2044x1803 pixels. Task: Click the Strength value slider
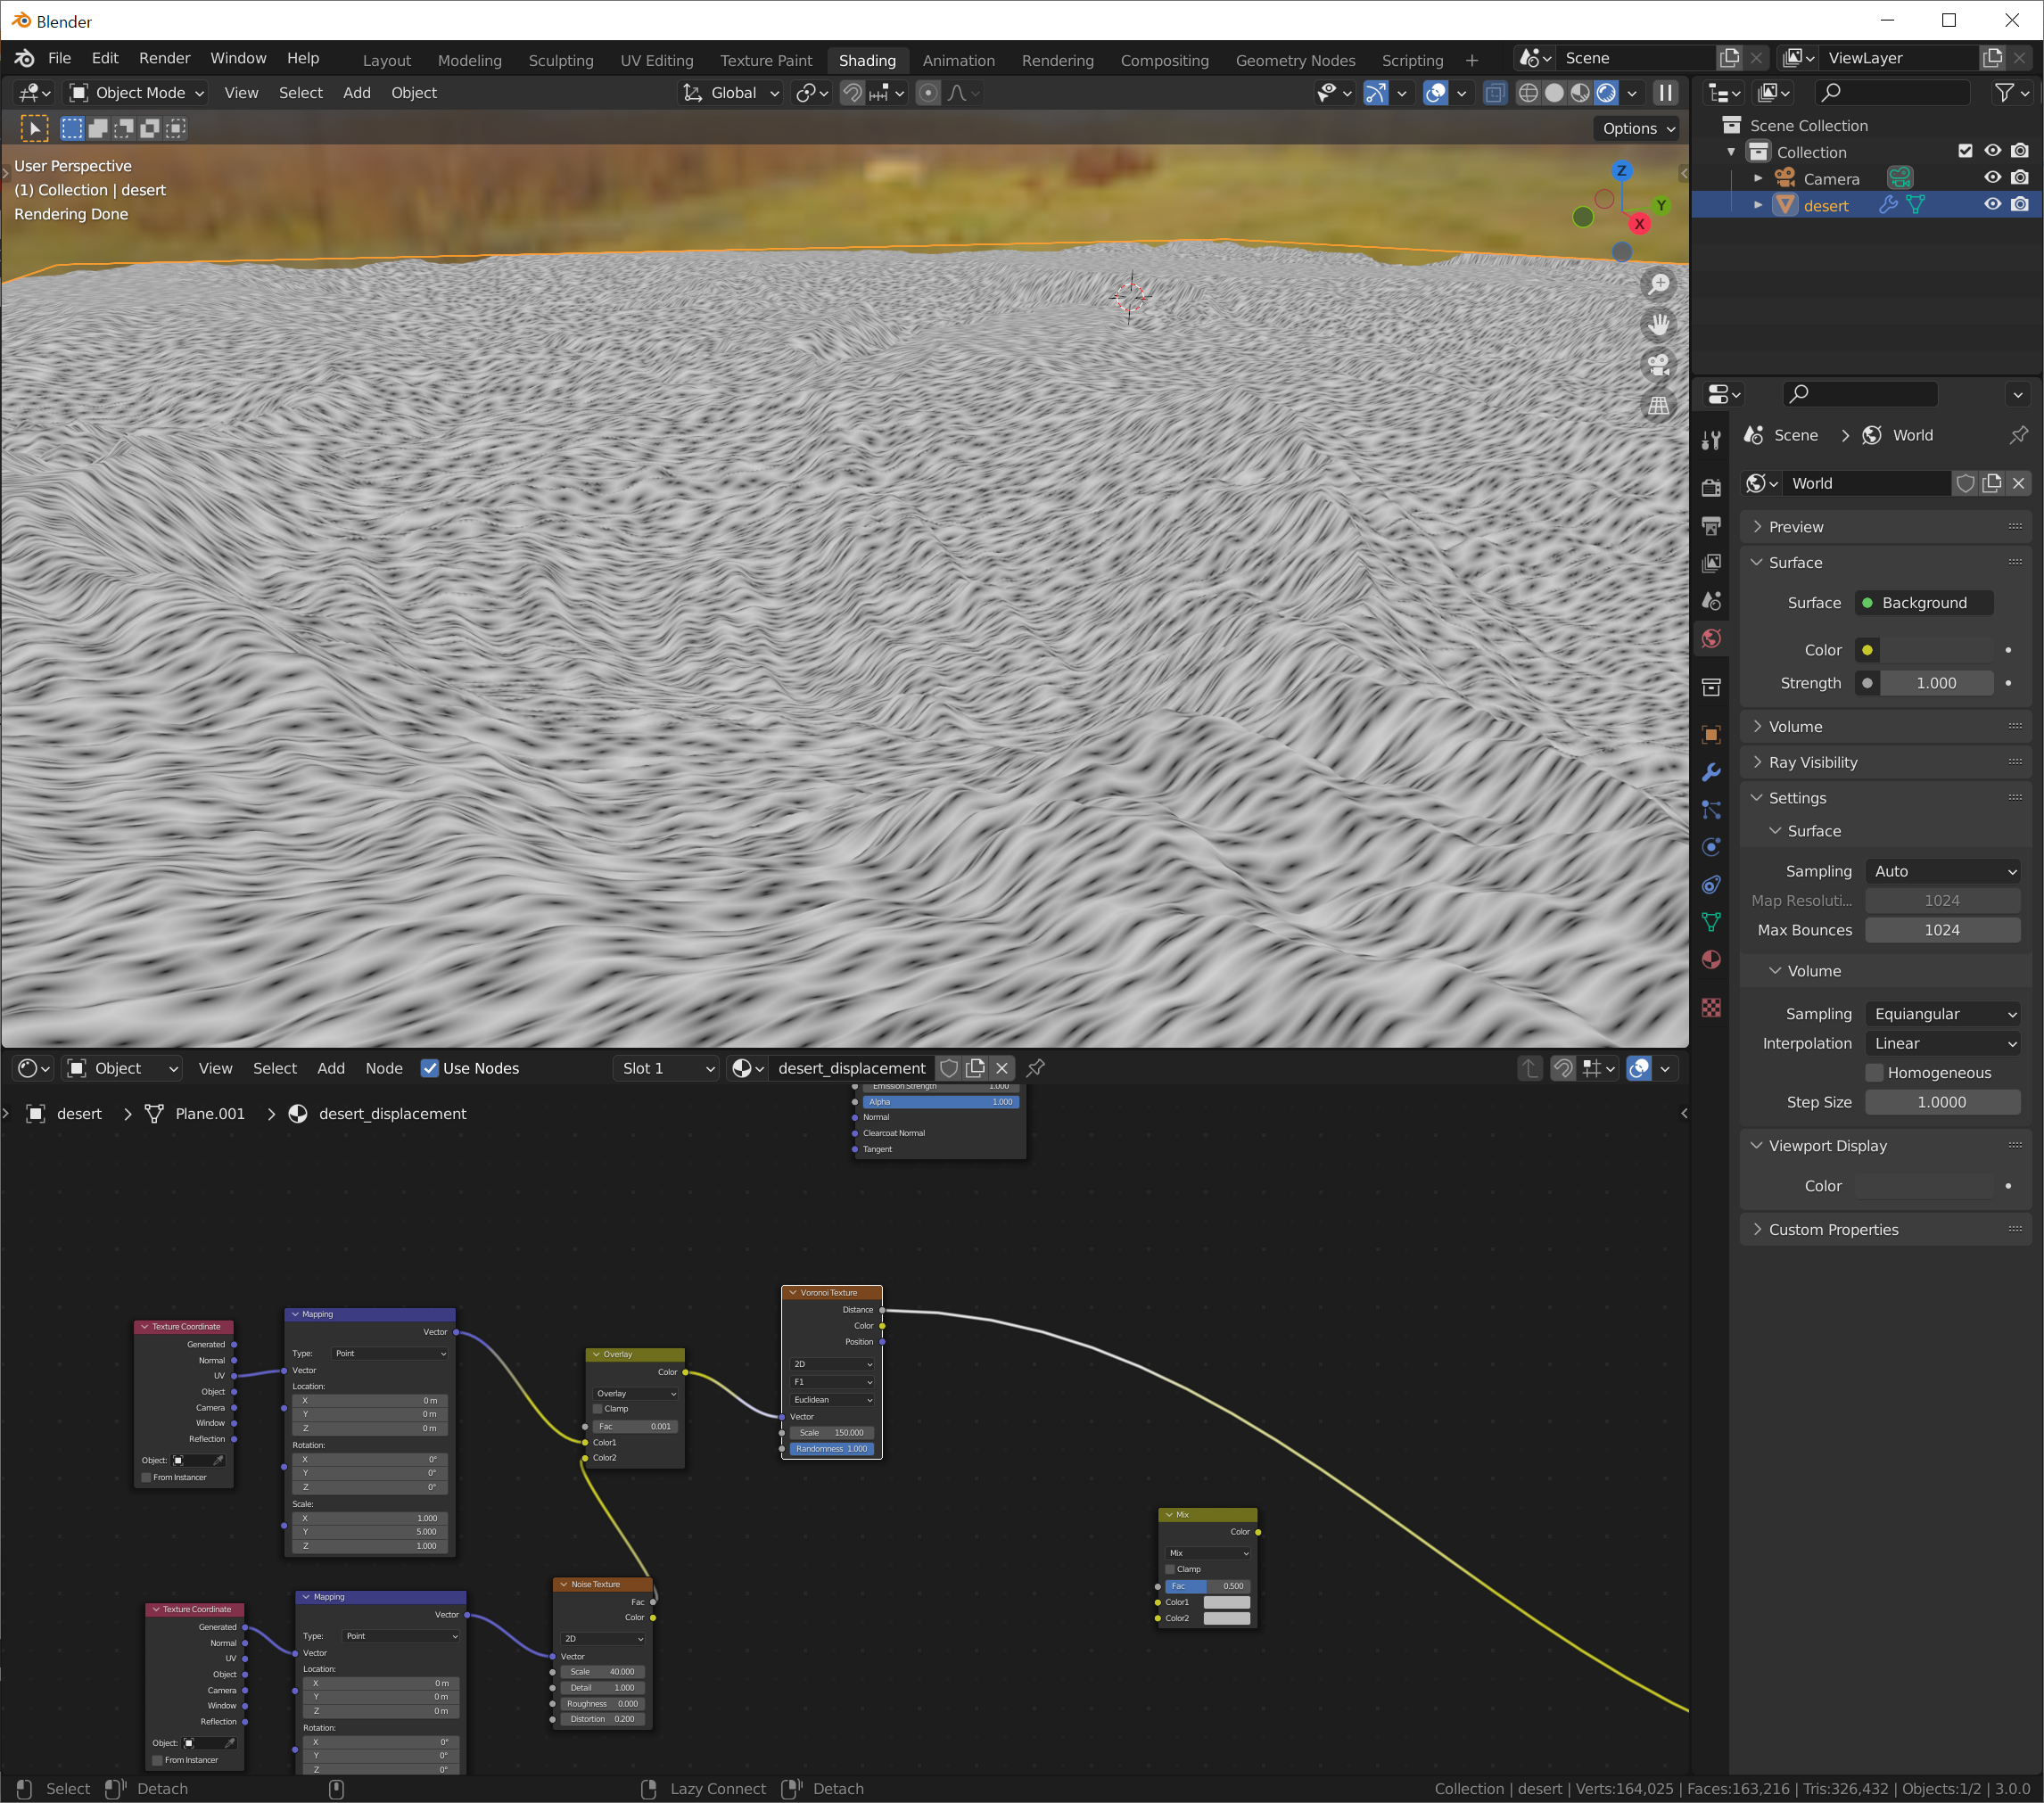point(1936,683)
